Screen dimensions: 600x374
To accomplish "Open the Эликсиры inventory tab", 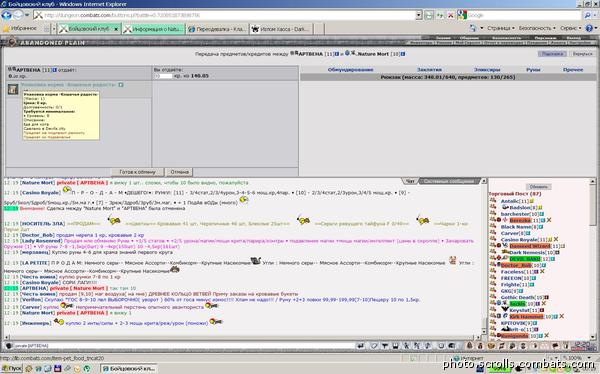I will pos(487,70).
